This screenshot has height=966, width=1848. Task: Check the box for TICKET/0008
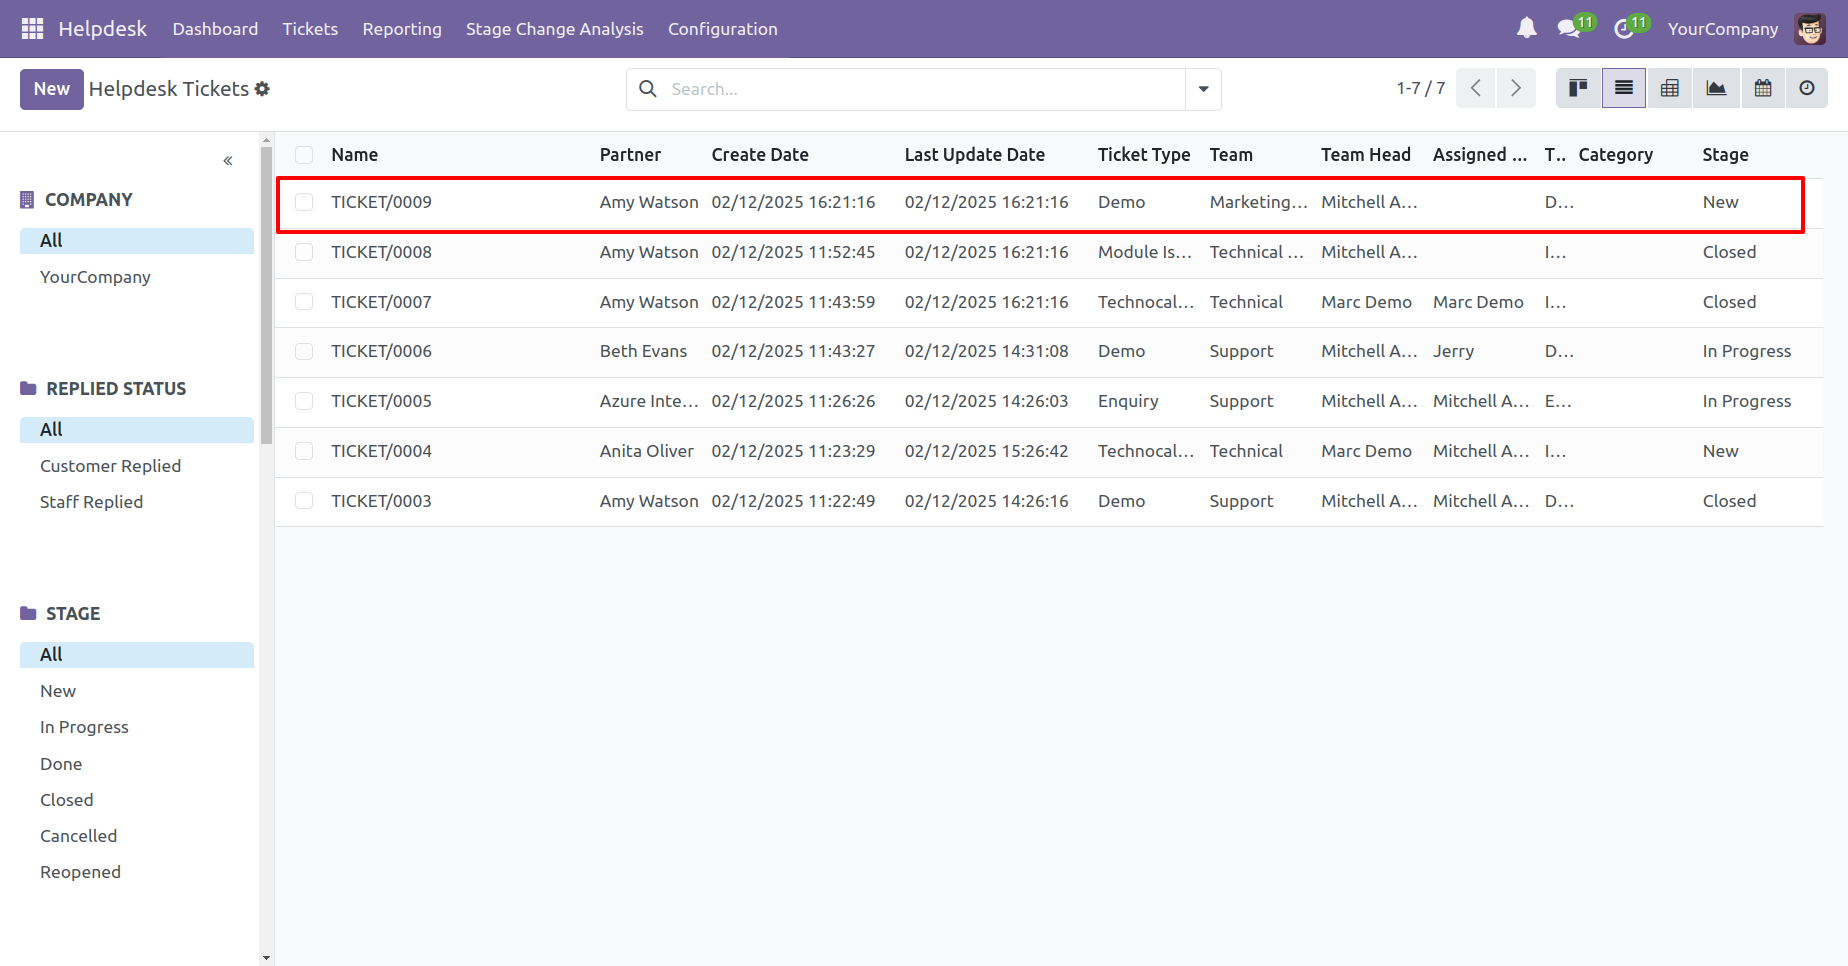pos(304,252)
